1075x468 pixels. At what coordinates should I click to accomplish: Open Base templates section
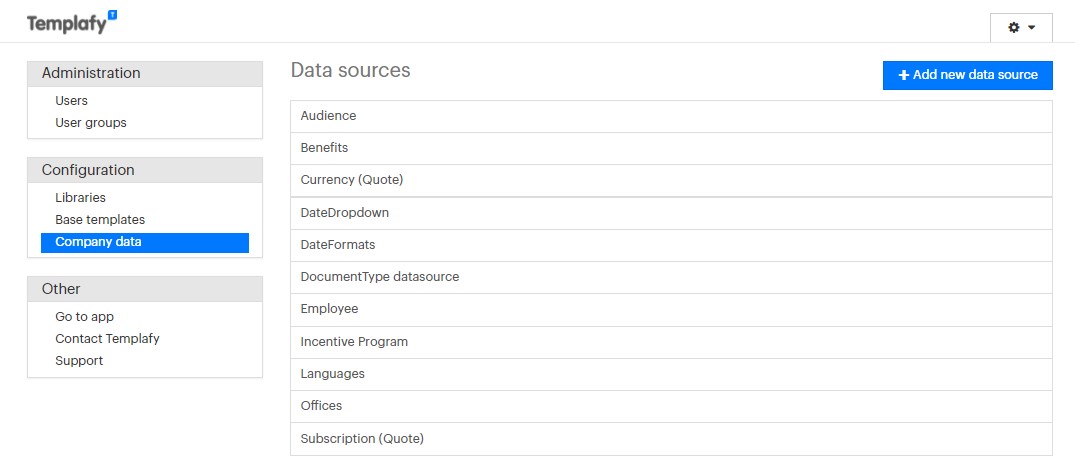(x=100, y=220)
